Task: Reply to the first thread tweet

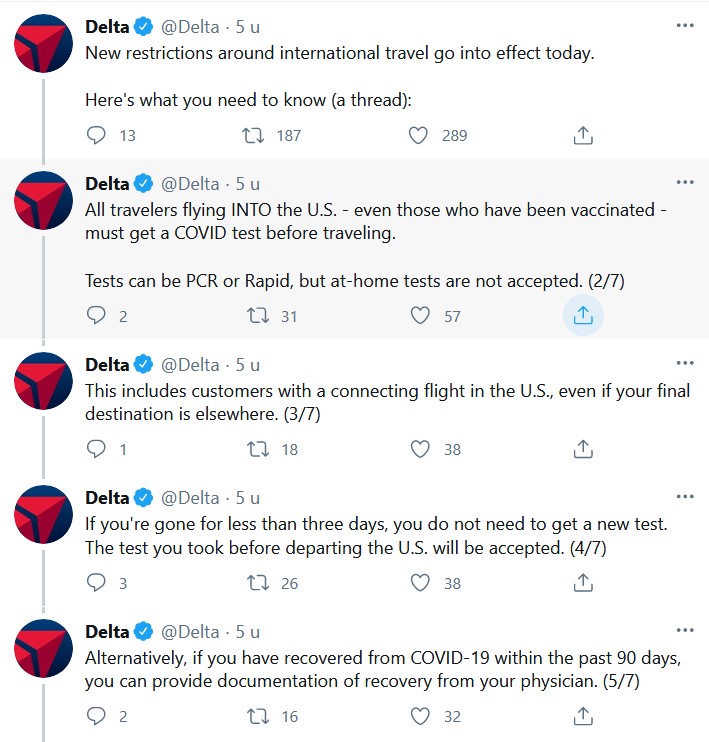Action: point(97,135)
